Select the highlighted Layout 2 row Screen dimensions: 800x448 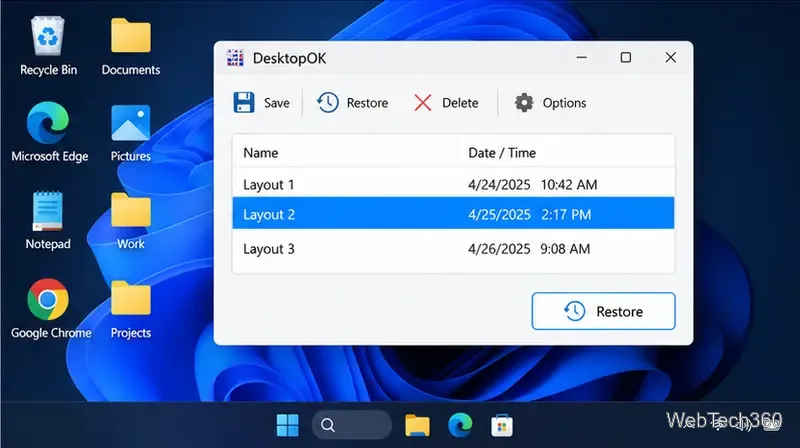click(453, 214)
